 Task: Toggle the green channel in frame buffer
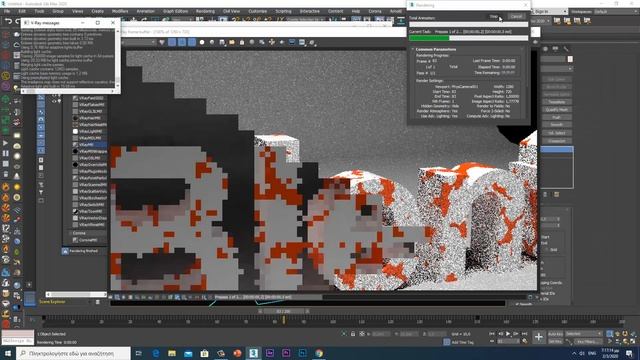pyautogui.click(x=182, y=42)
